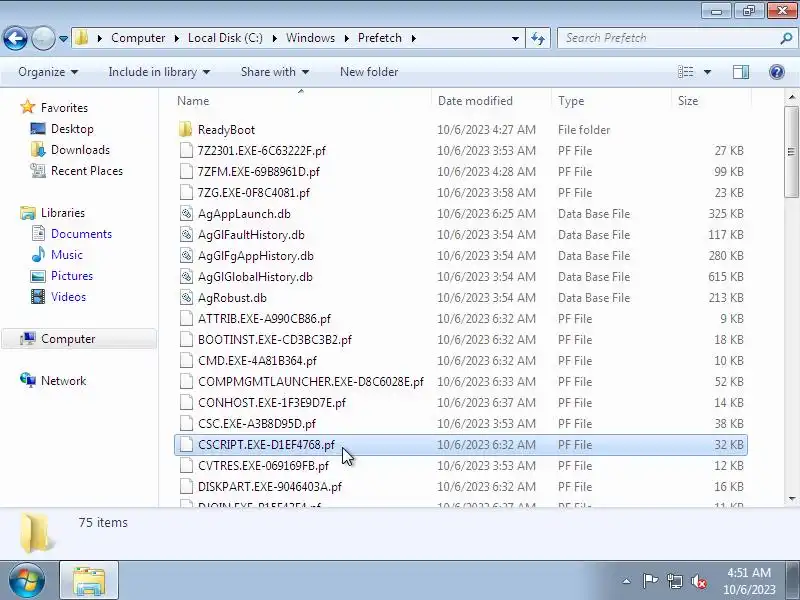Open Documents library
Viewport: 800px width, 600px height.
81,234
